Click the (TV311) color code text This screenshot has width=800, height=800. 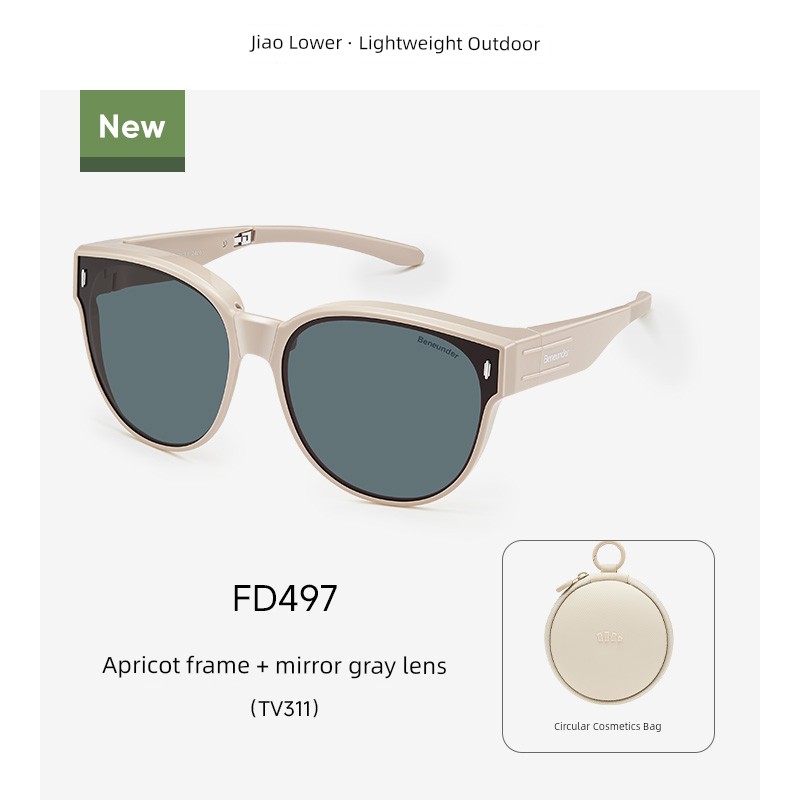[285, 708]
